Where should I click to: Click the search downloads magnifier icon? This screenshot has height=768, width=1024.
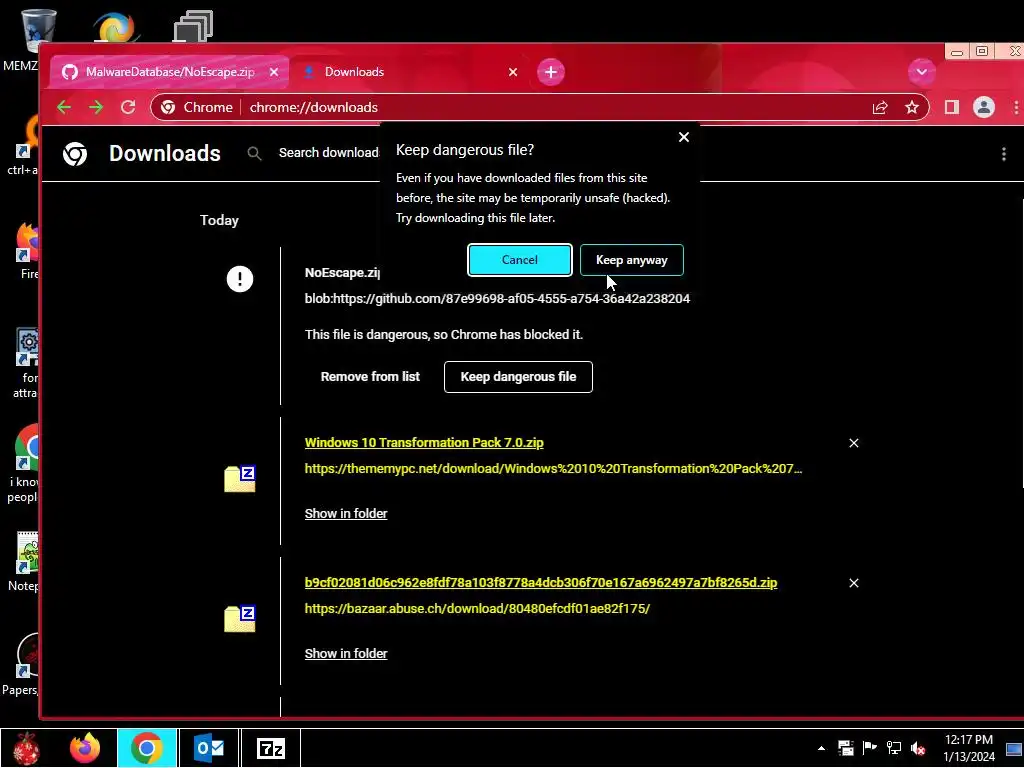point(255,153)
